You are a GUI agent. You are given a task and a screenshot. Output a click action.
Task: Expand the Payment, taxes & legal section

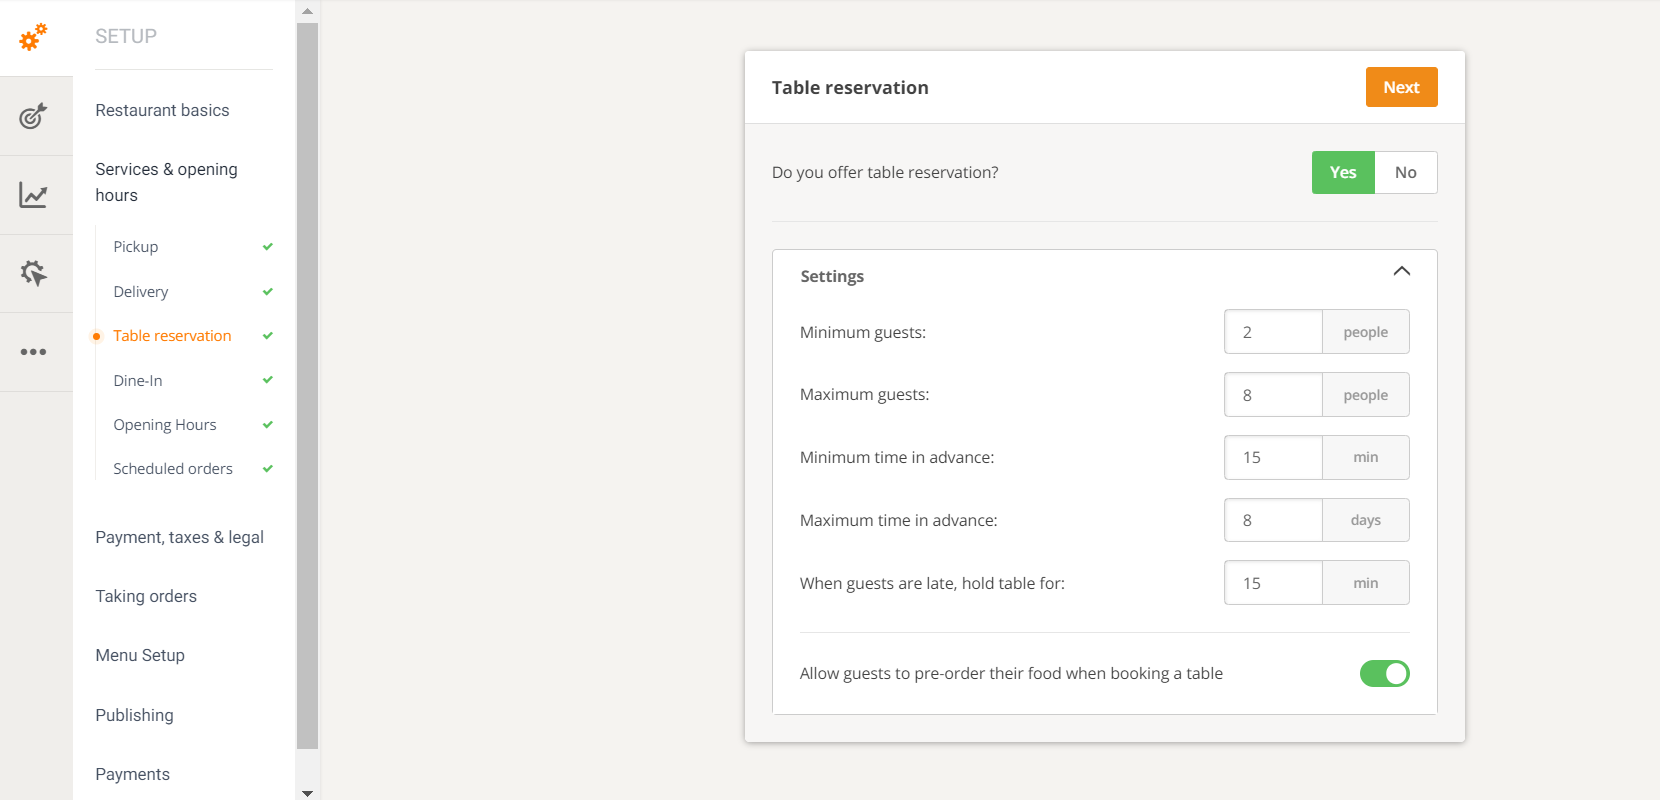(x=179, y=538)
